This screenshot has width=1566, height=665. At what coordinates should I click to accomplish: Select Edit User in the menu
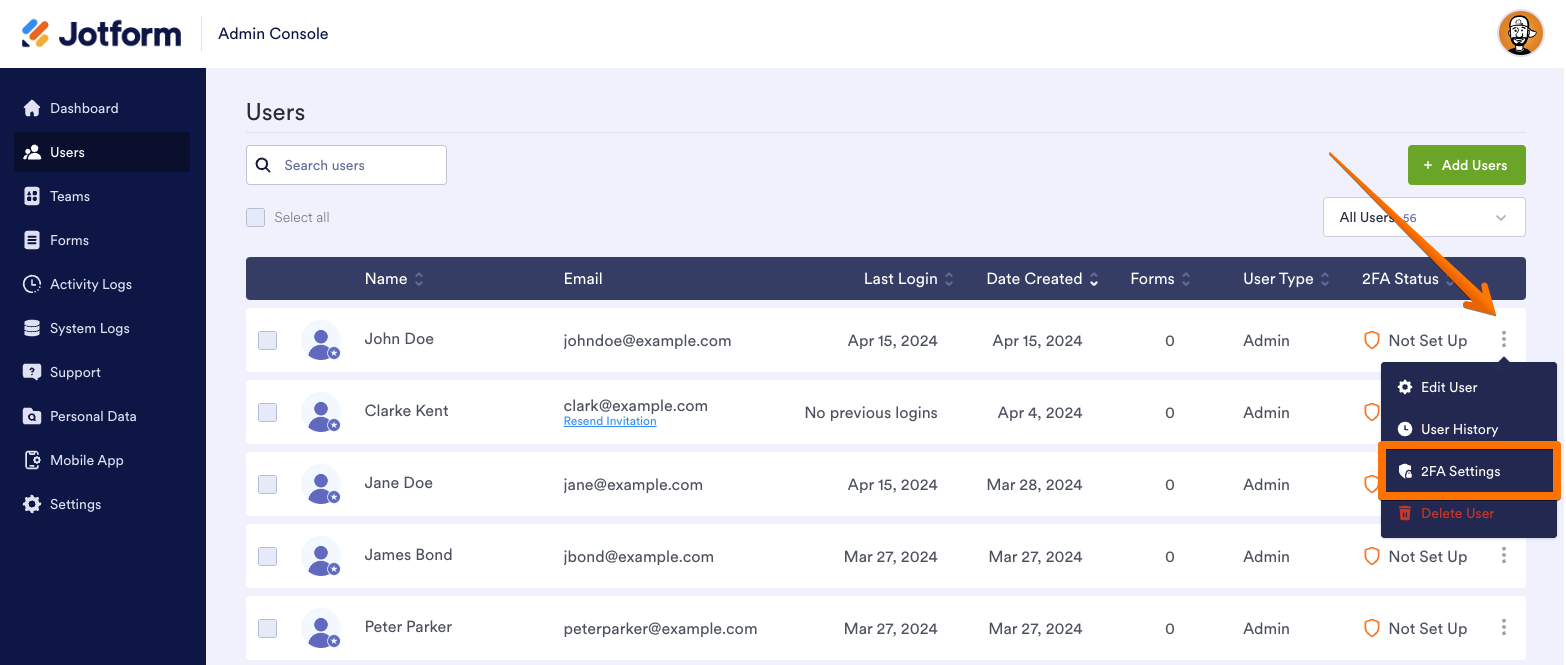pos(1448,387)
